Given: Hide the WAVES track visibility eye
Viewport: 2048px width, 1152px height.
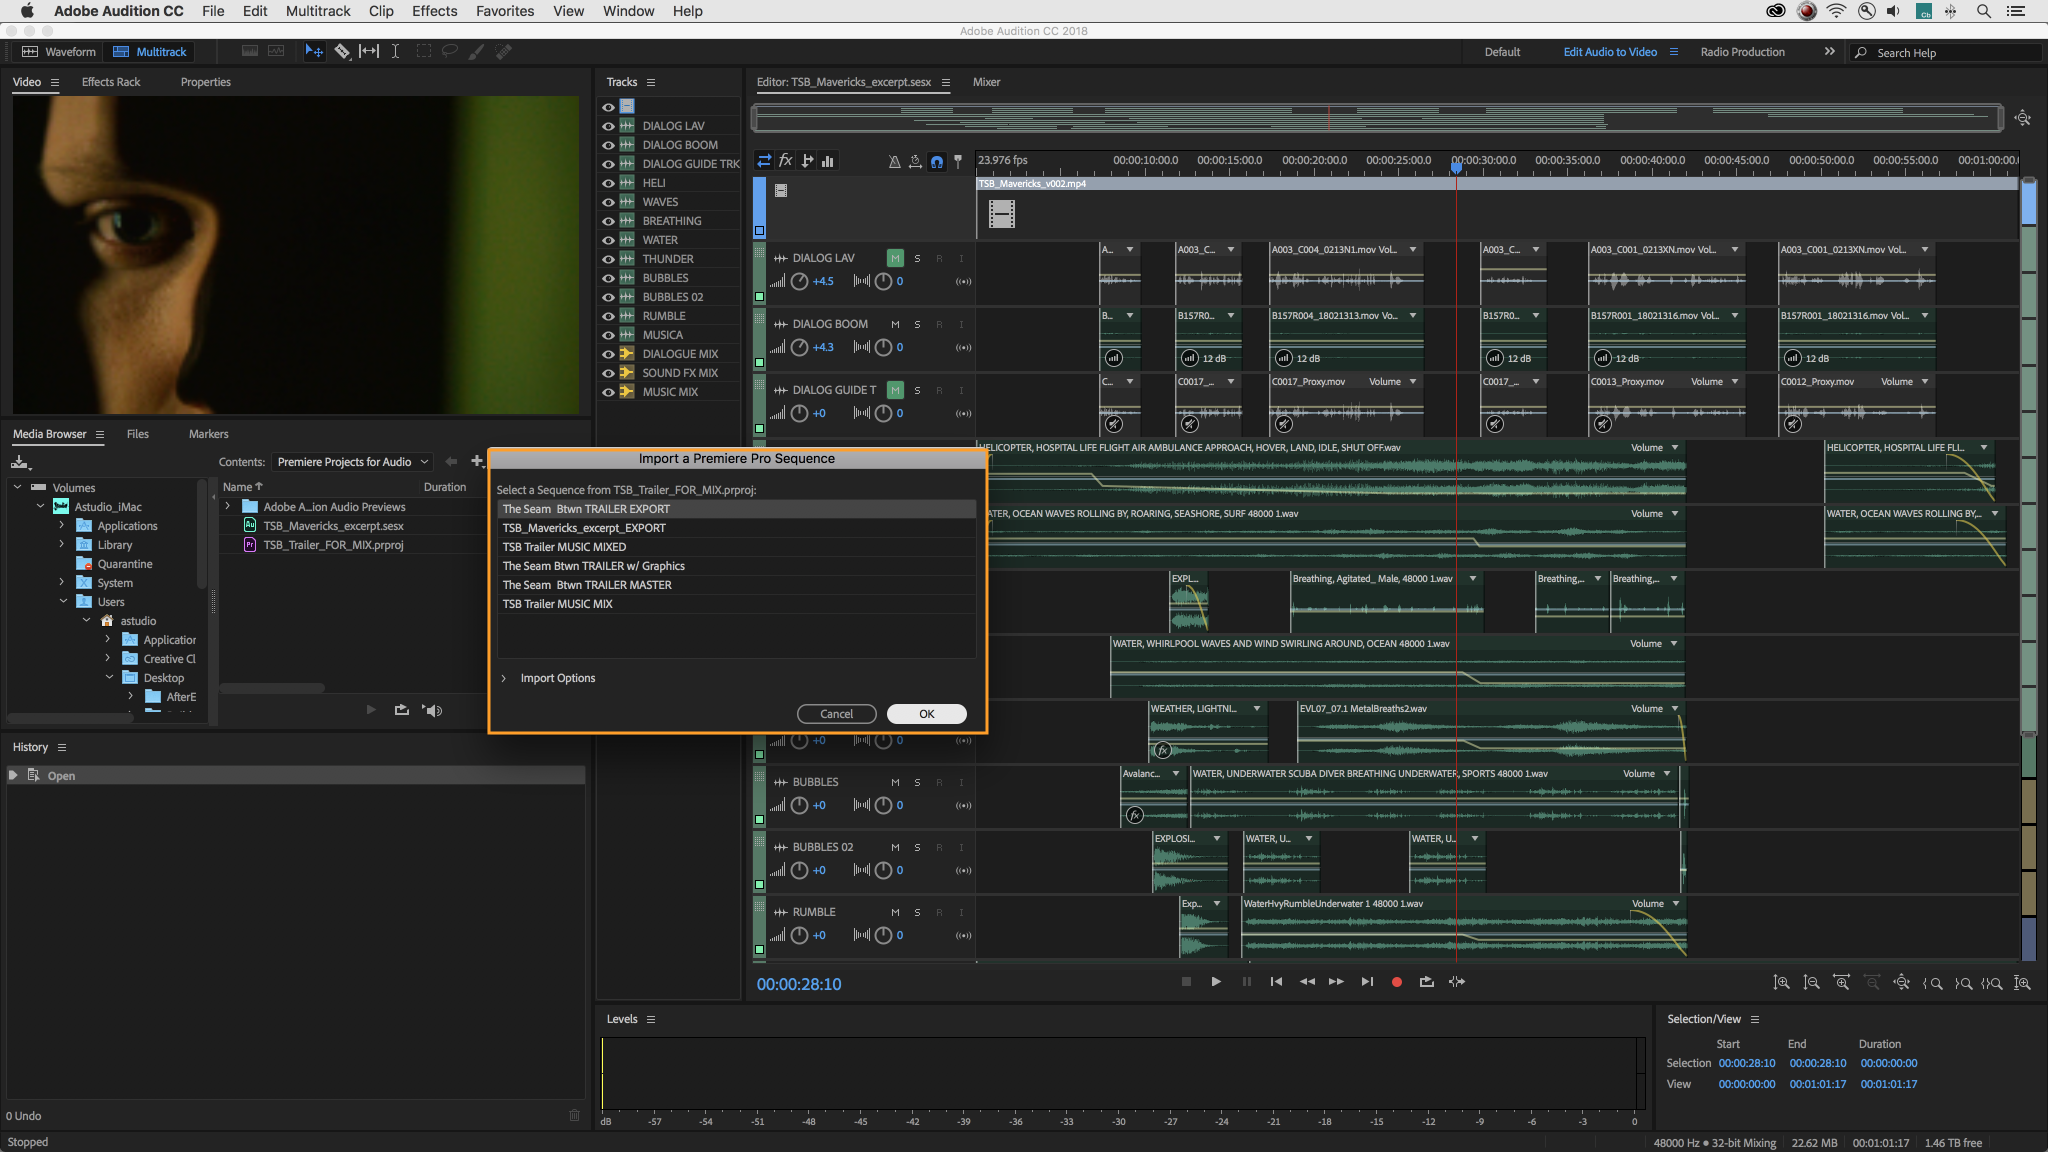Looking at the screenshot, I should tap(610, 201).
